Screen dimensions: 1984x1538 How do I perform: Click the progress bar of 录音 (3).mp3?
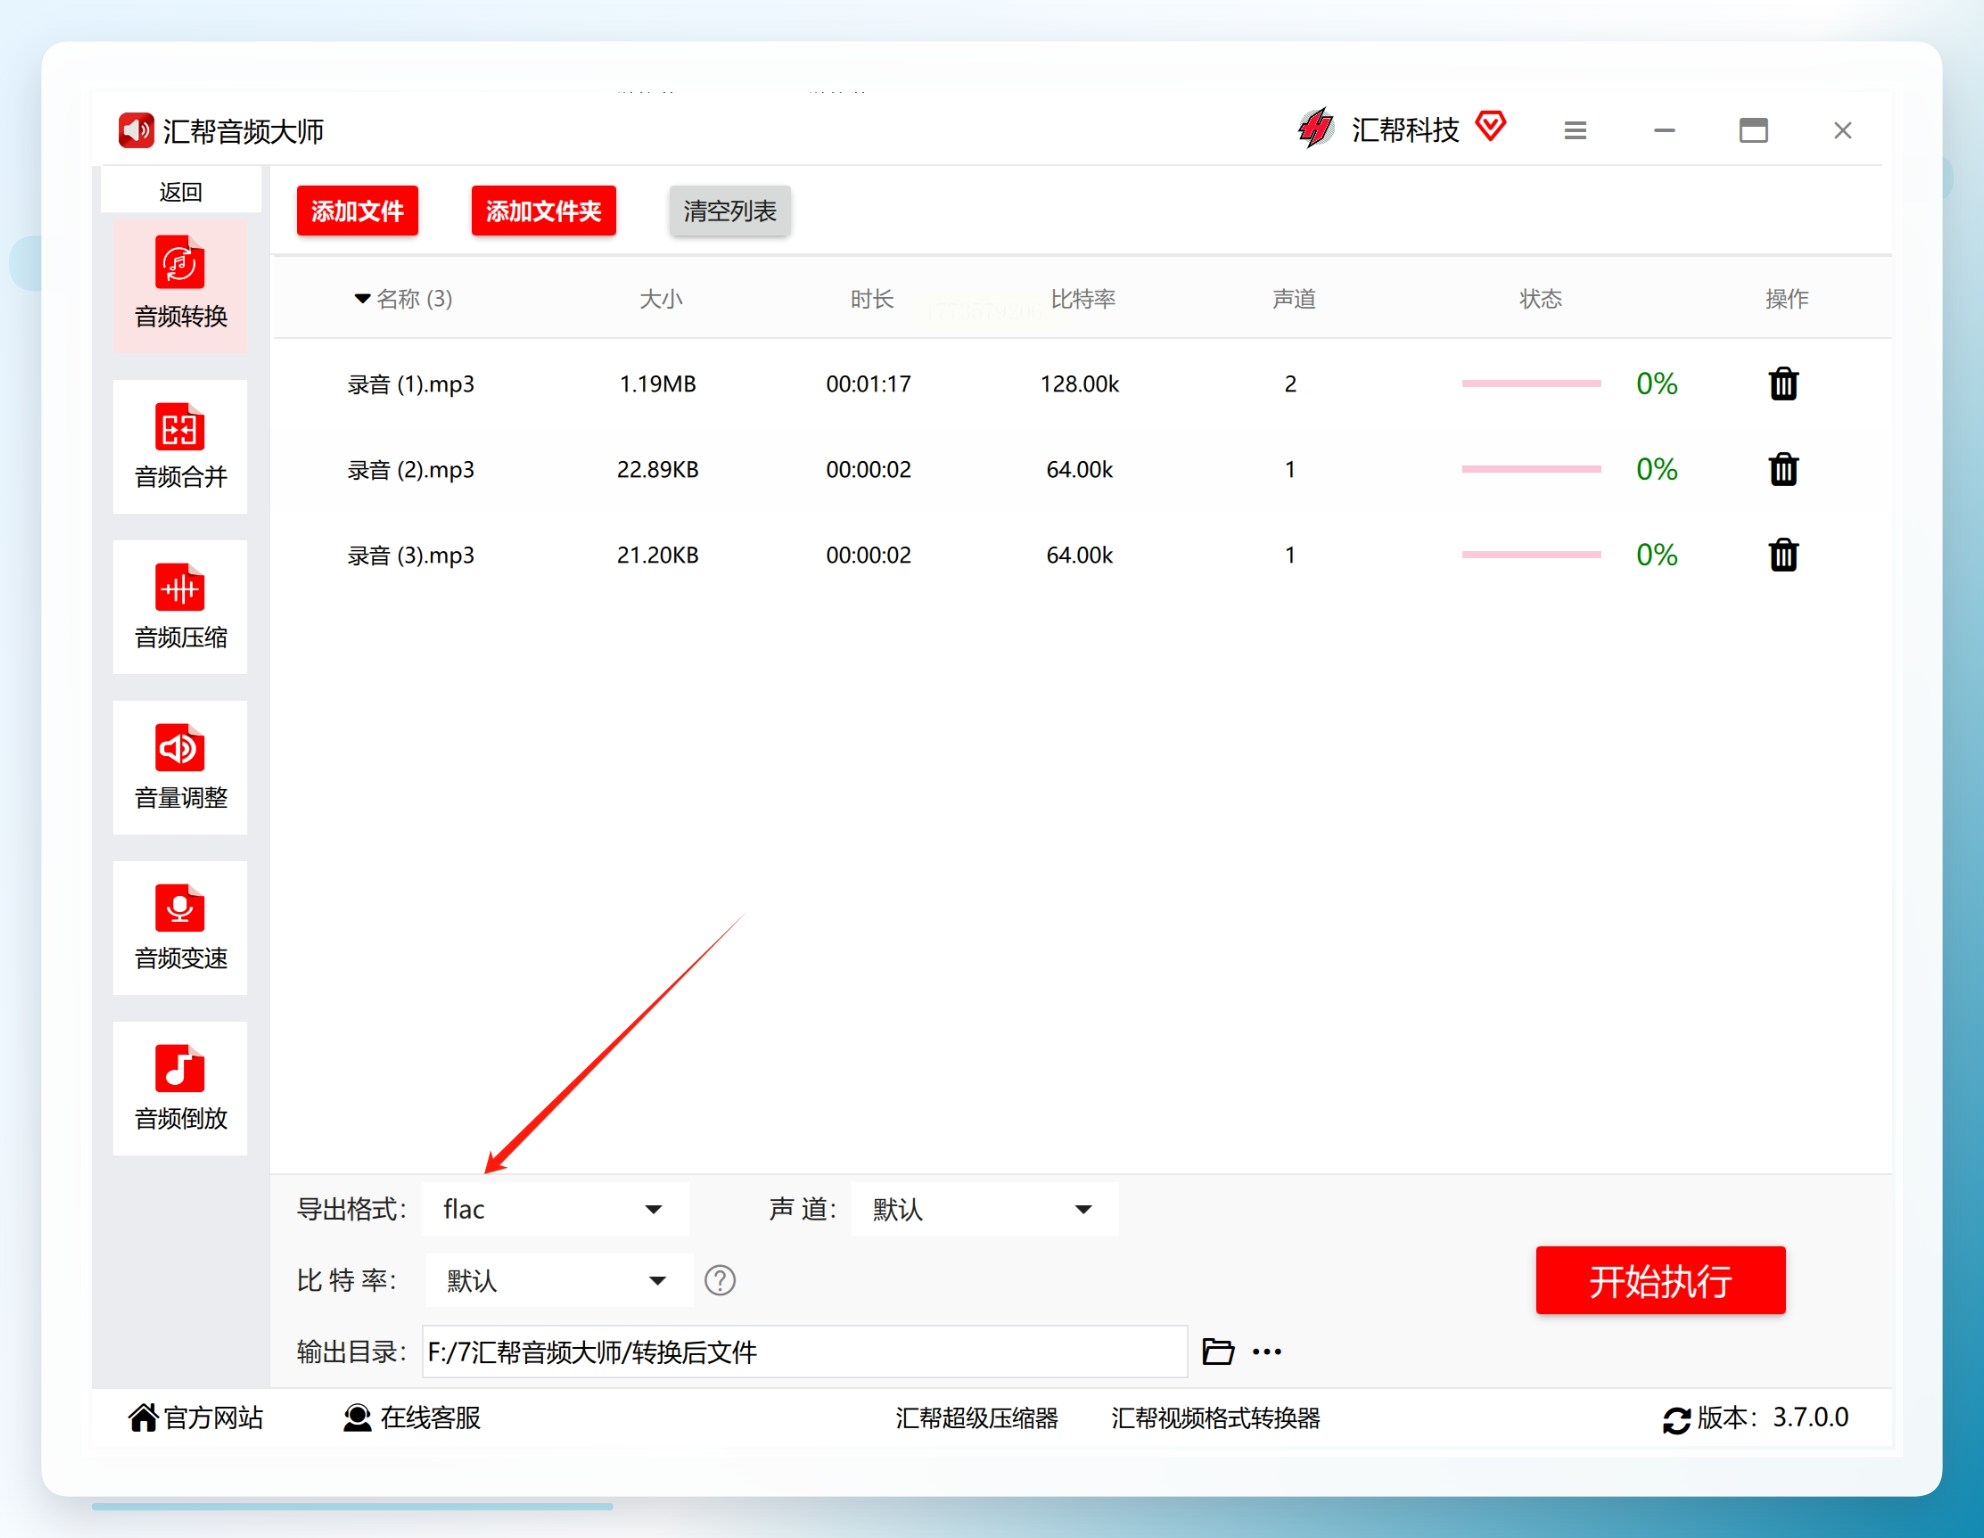[x=1531, y=555]
